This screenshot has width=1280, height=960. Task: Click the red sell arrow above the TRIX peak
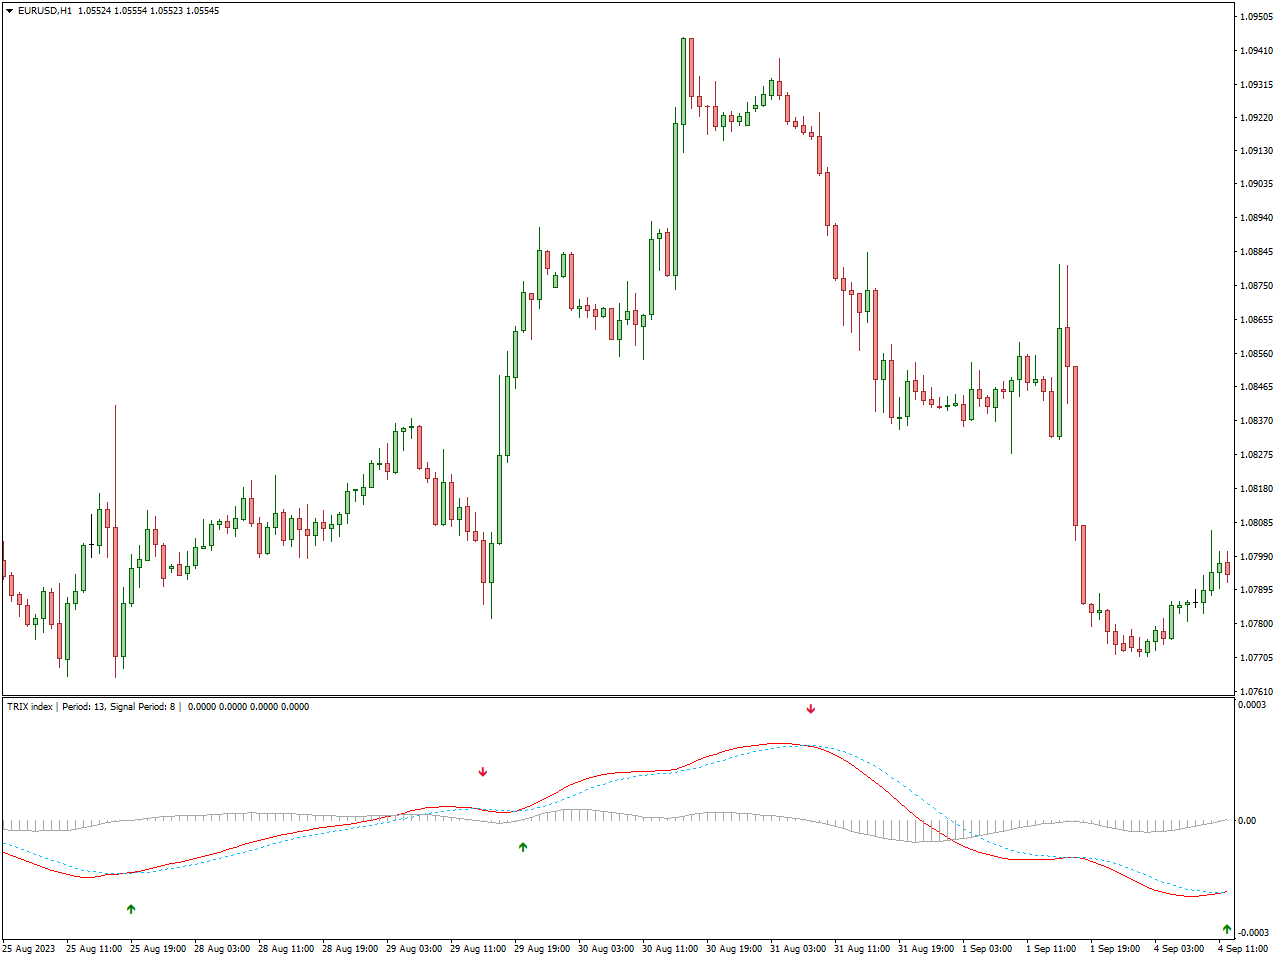pyautogui.click(x=811, y=709)
